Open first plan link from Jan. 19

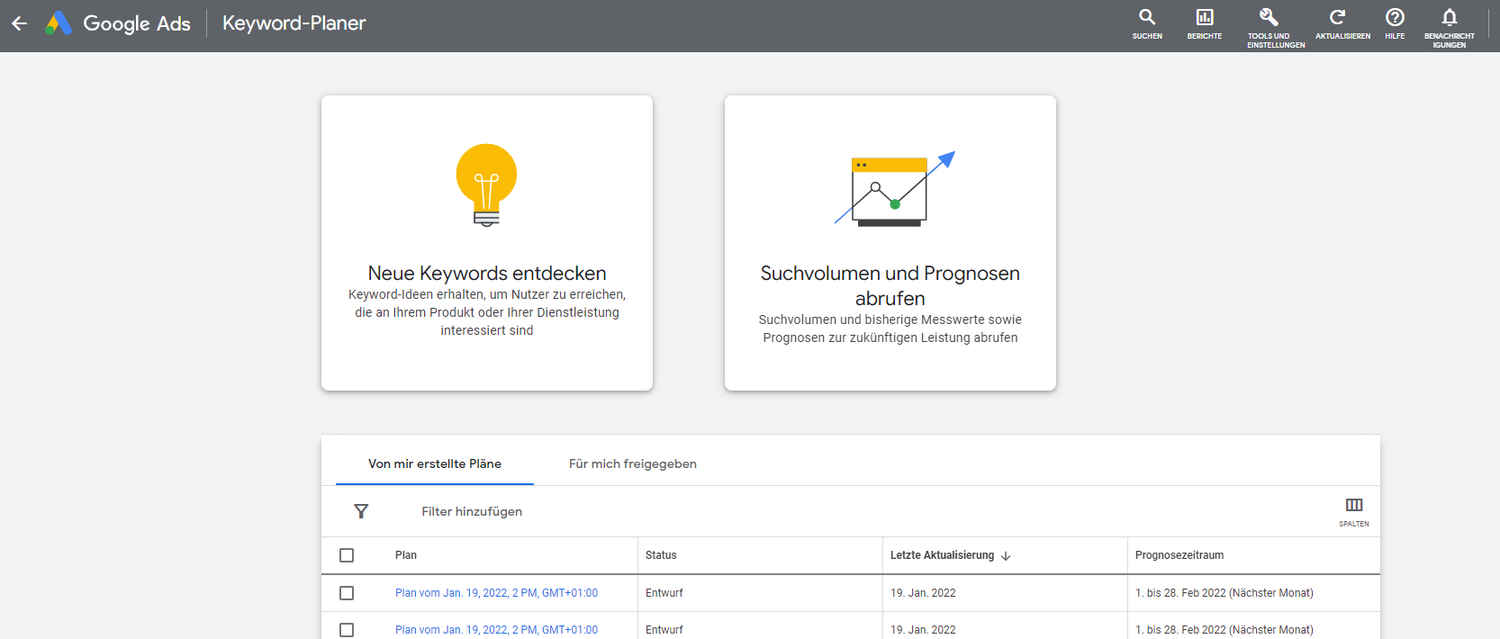(496, 593)
